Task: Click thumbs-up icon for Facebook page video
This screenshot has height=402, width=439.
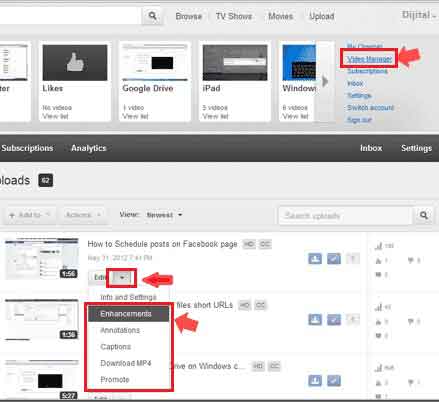Action: pyautogui.click(x=378, y=261)
